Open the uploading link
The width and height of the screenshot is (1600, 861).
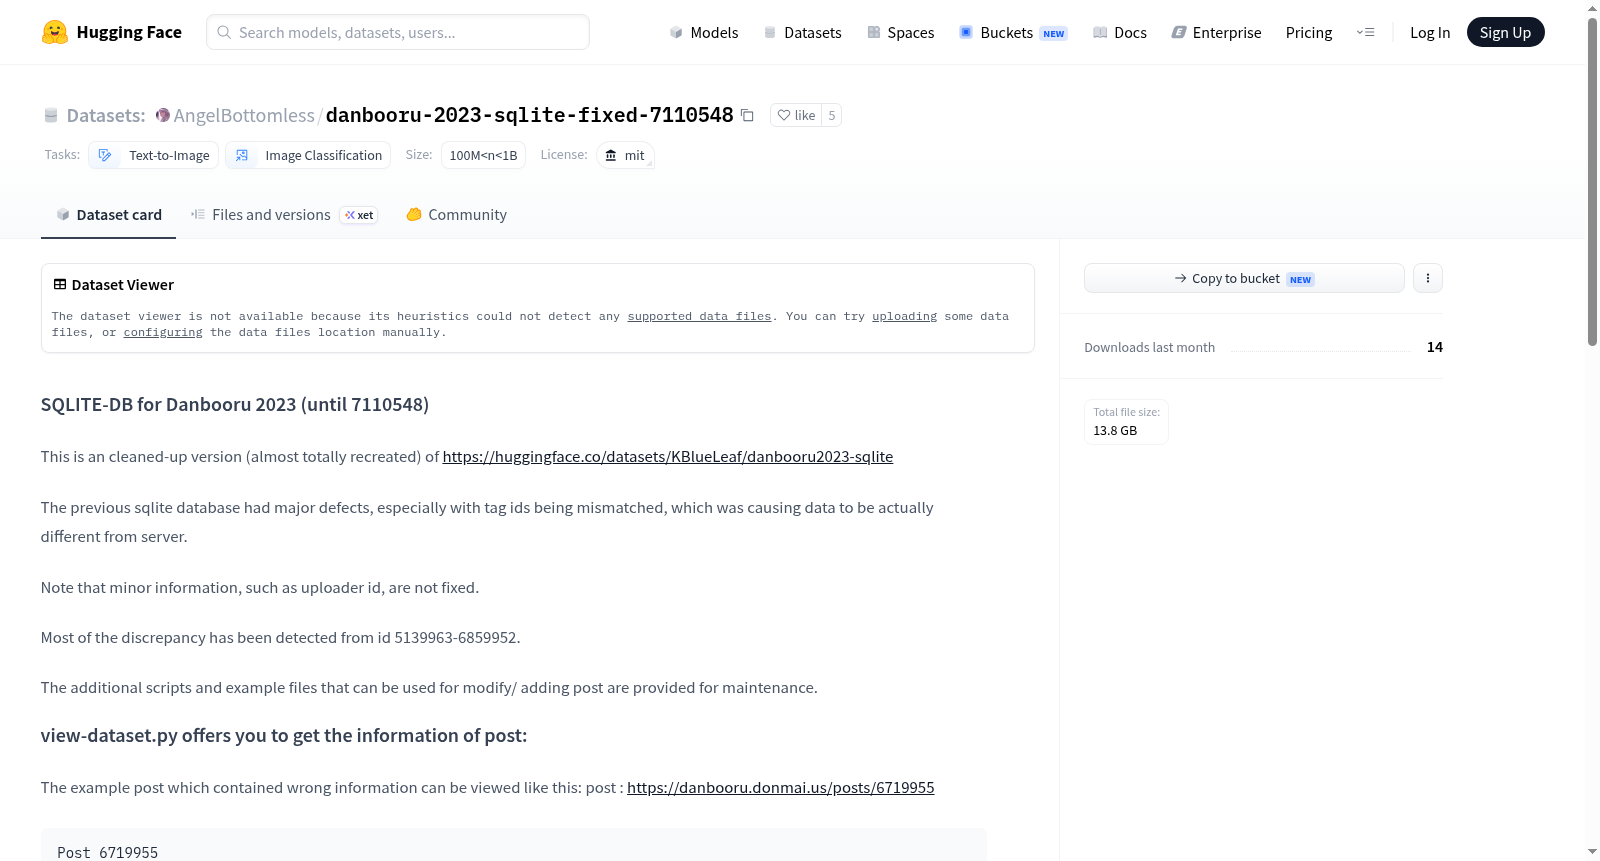coord(904,316)
